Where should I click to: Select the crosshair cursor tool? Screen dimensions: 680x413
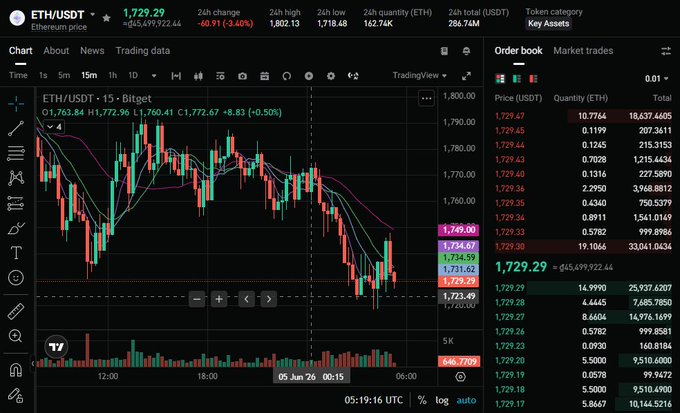point(16,103)
